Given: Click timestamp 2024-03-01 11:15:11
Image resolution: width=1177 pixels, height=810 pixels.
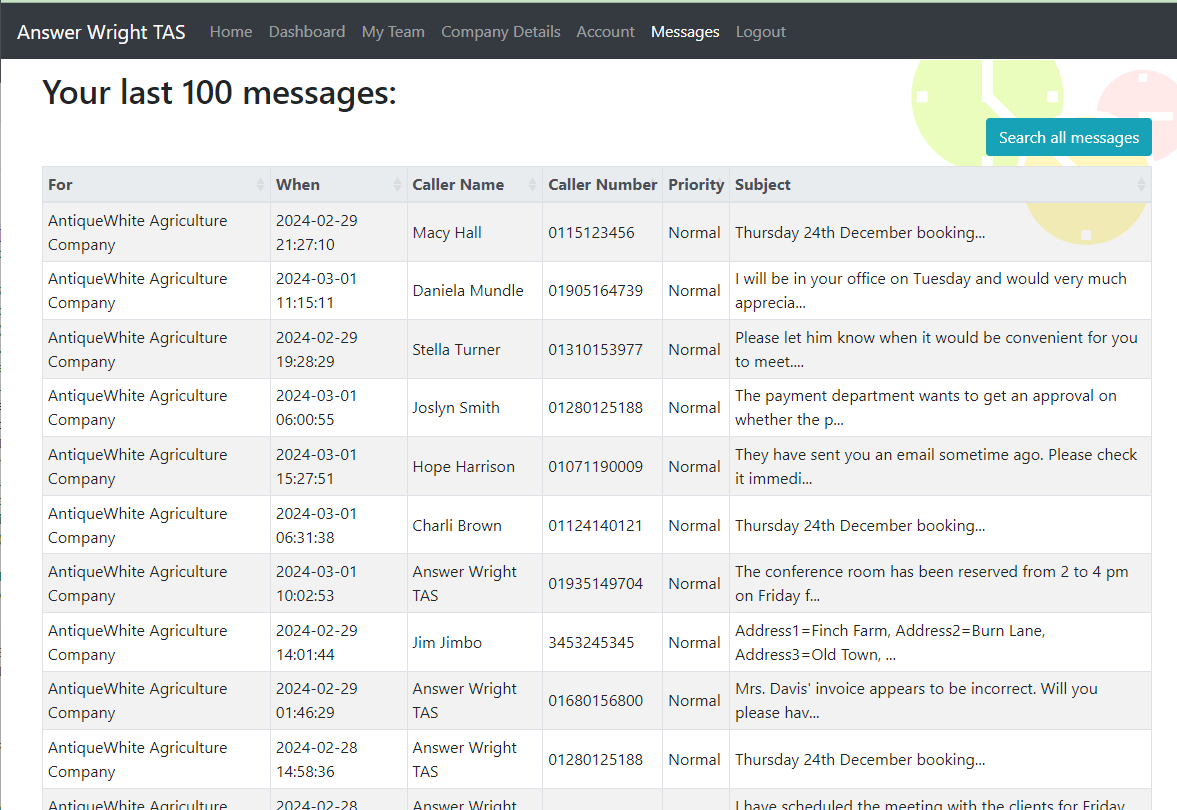Looking at the screenshot, I should click(x=316, y=291).
